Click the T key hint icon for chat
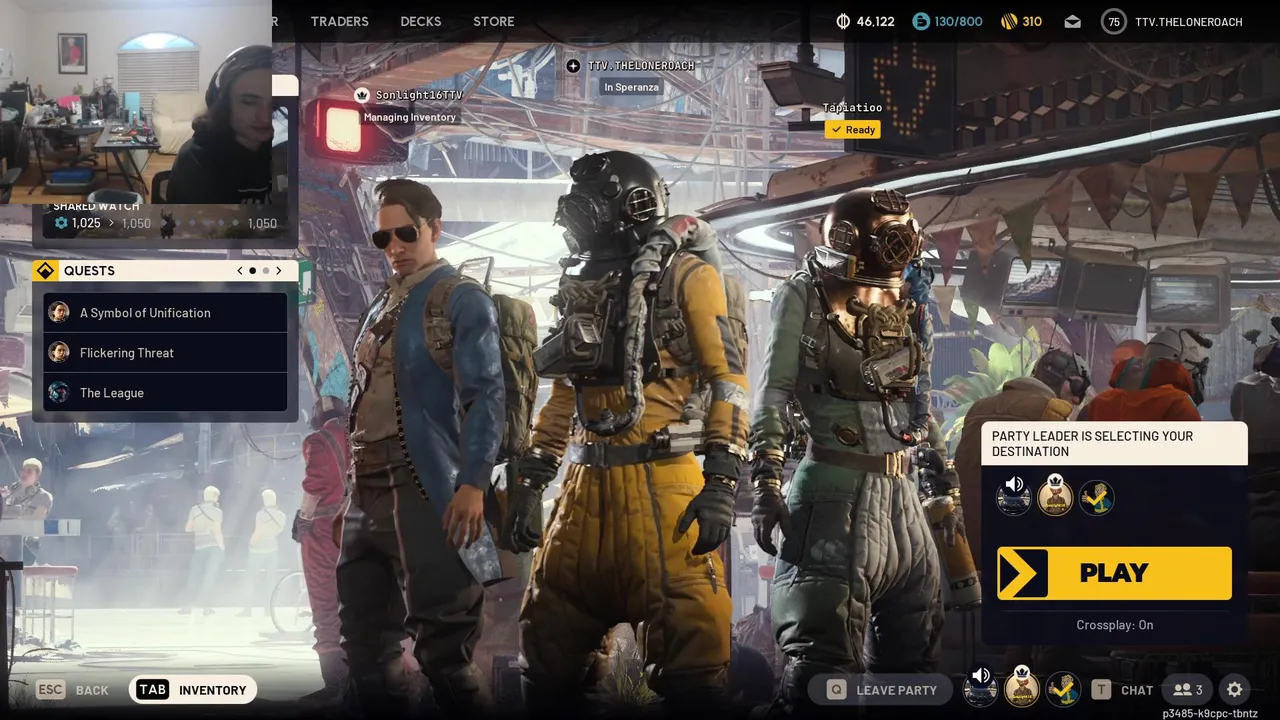 tap(1101, 690)
